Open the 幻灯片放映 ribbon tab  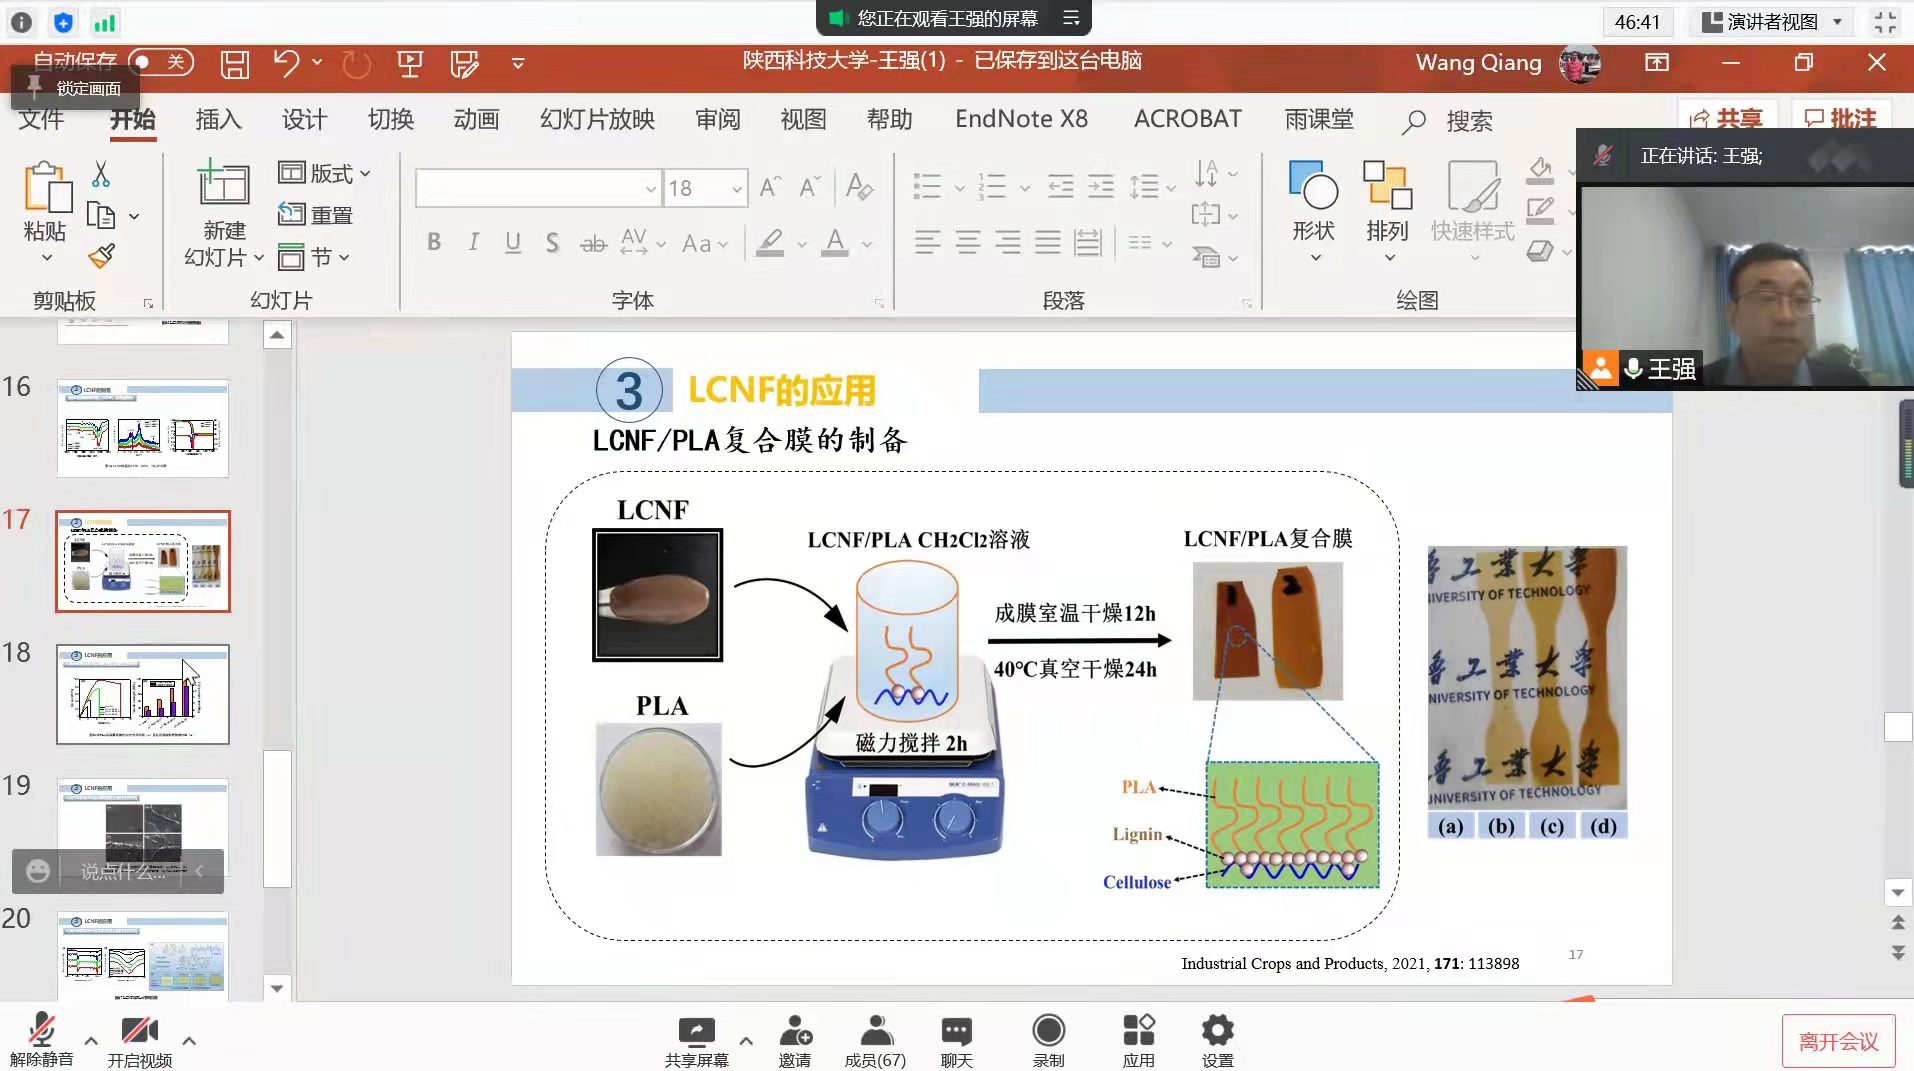[597, 120]
